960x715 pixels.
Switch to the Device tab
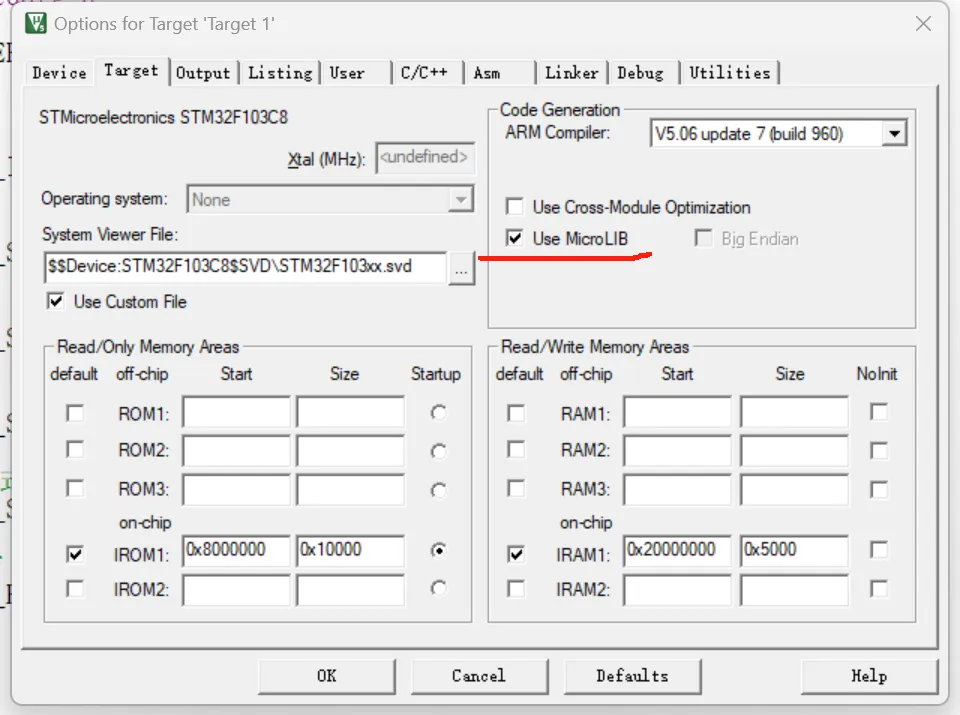click(x=59, y=73)
